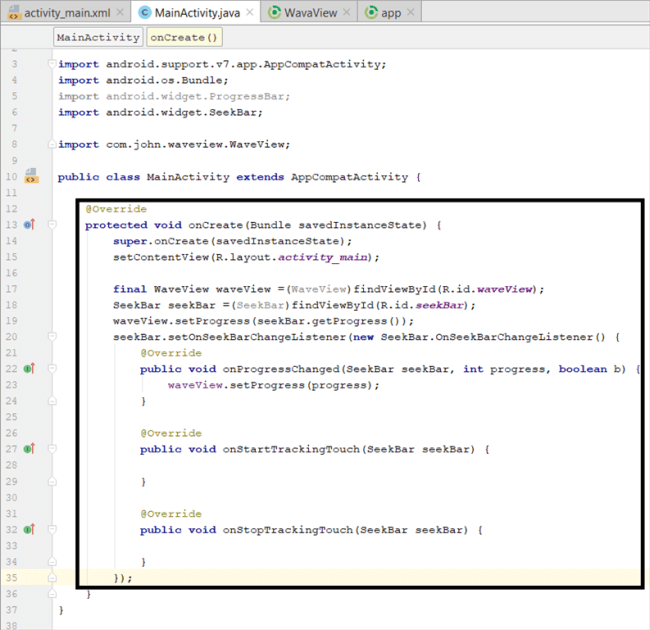
Task: Click the implements gutter icon beside onStopTrackingTouch
Action: tap(30, 529)
